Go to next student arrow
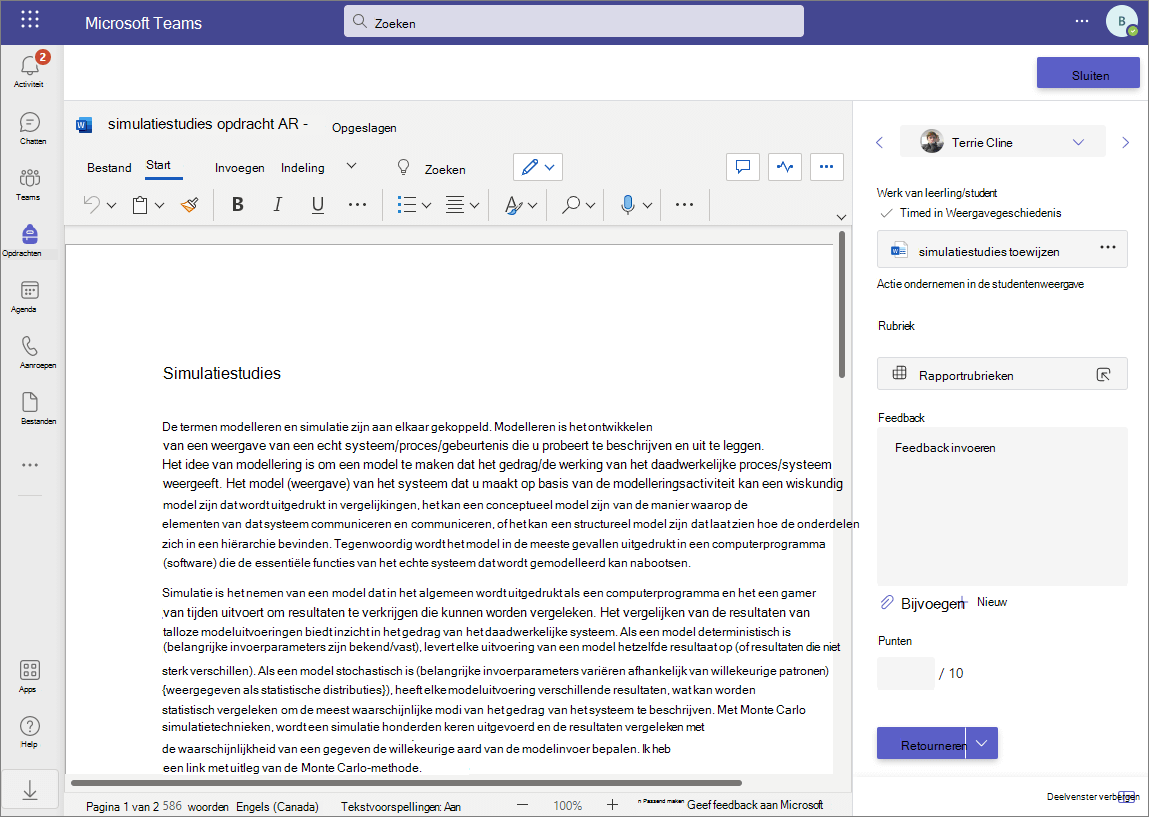 point(1126,142)
